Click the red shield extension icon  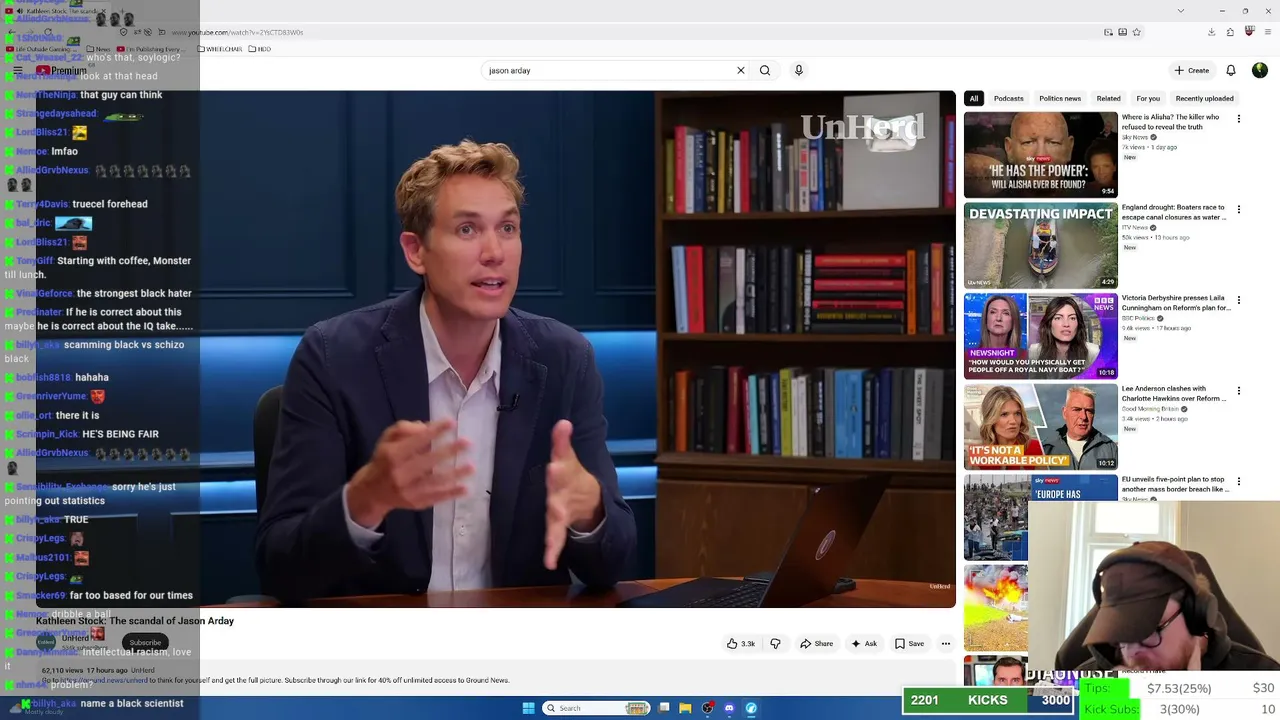pos(1249,32)
